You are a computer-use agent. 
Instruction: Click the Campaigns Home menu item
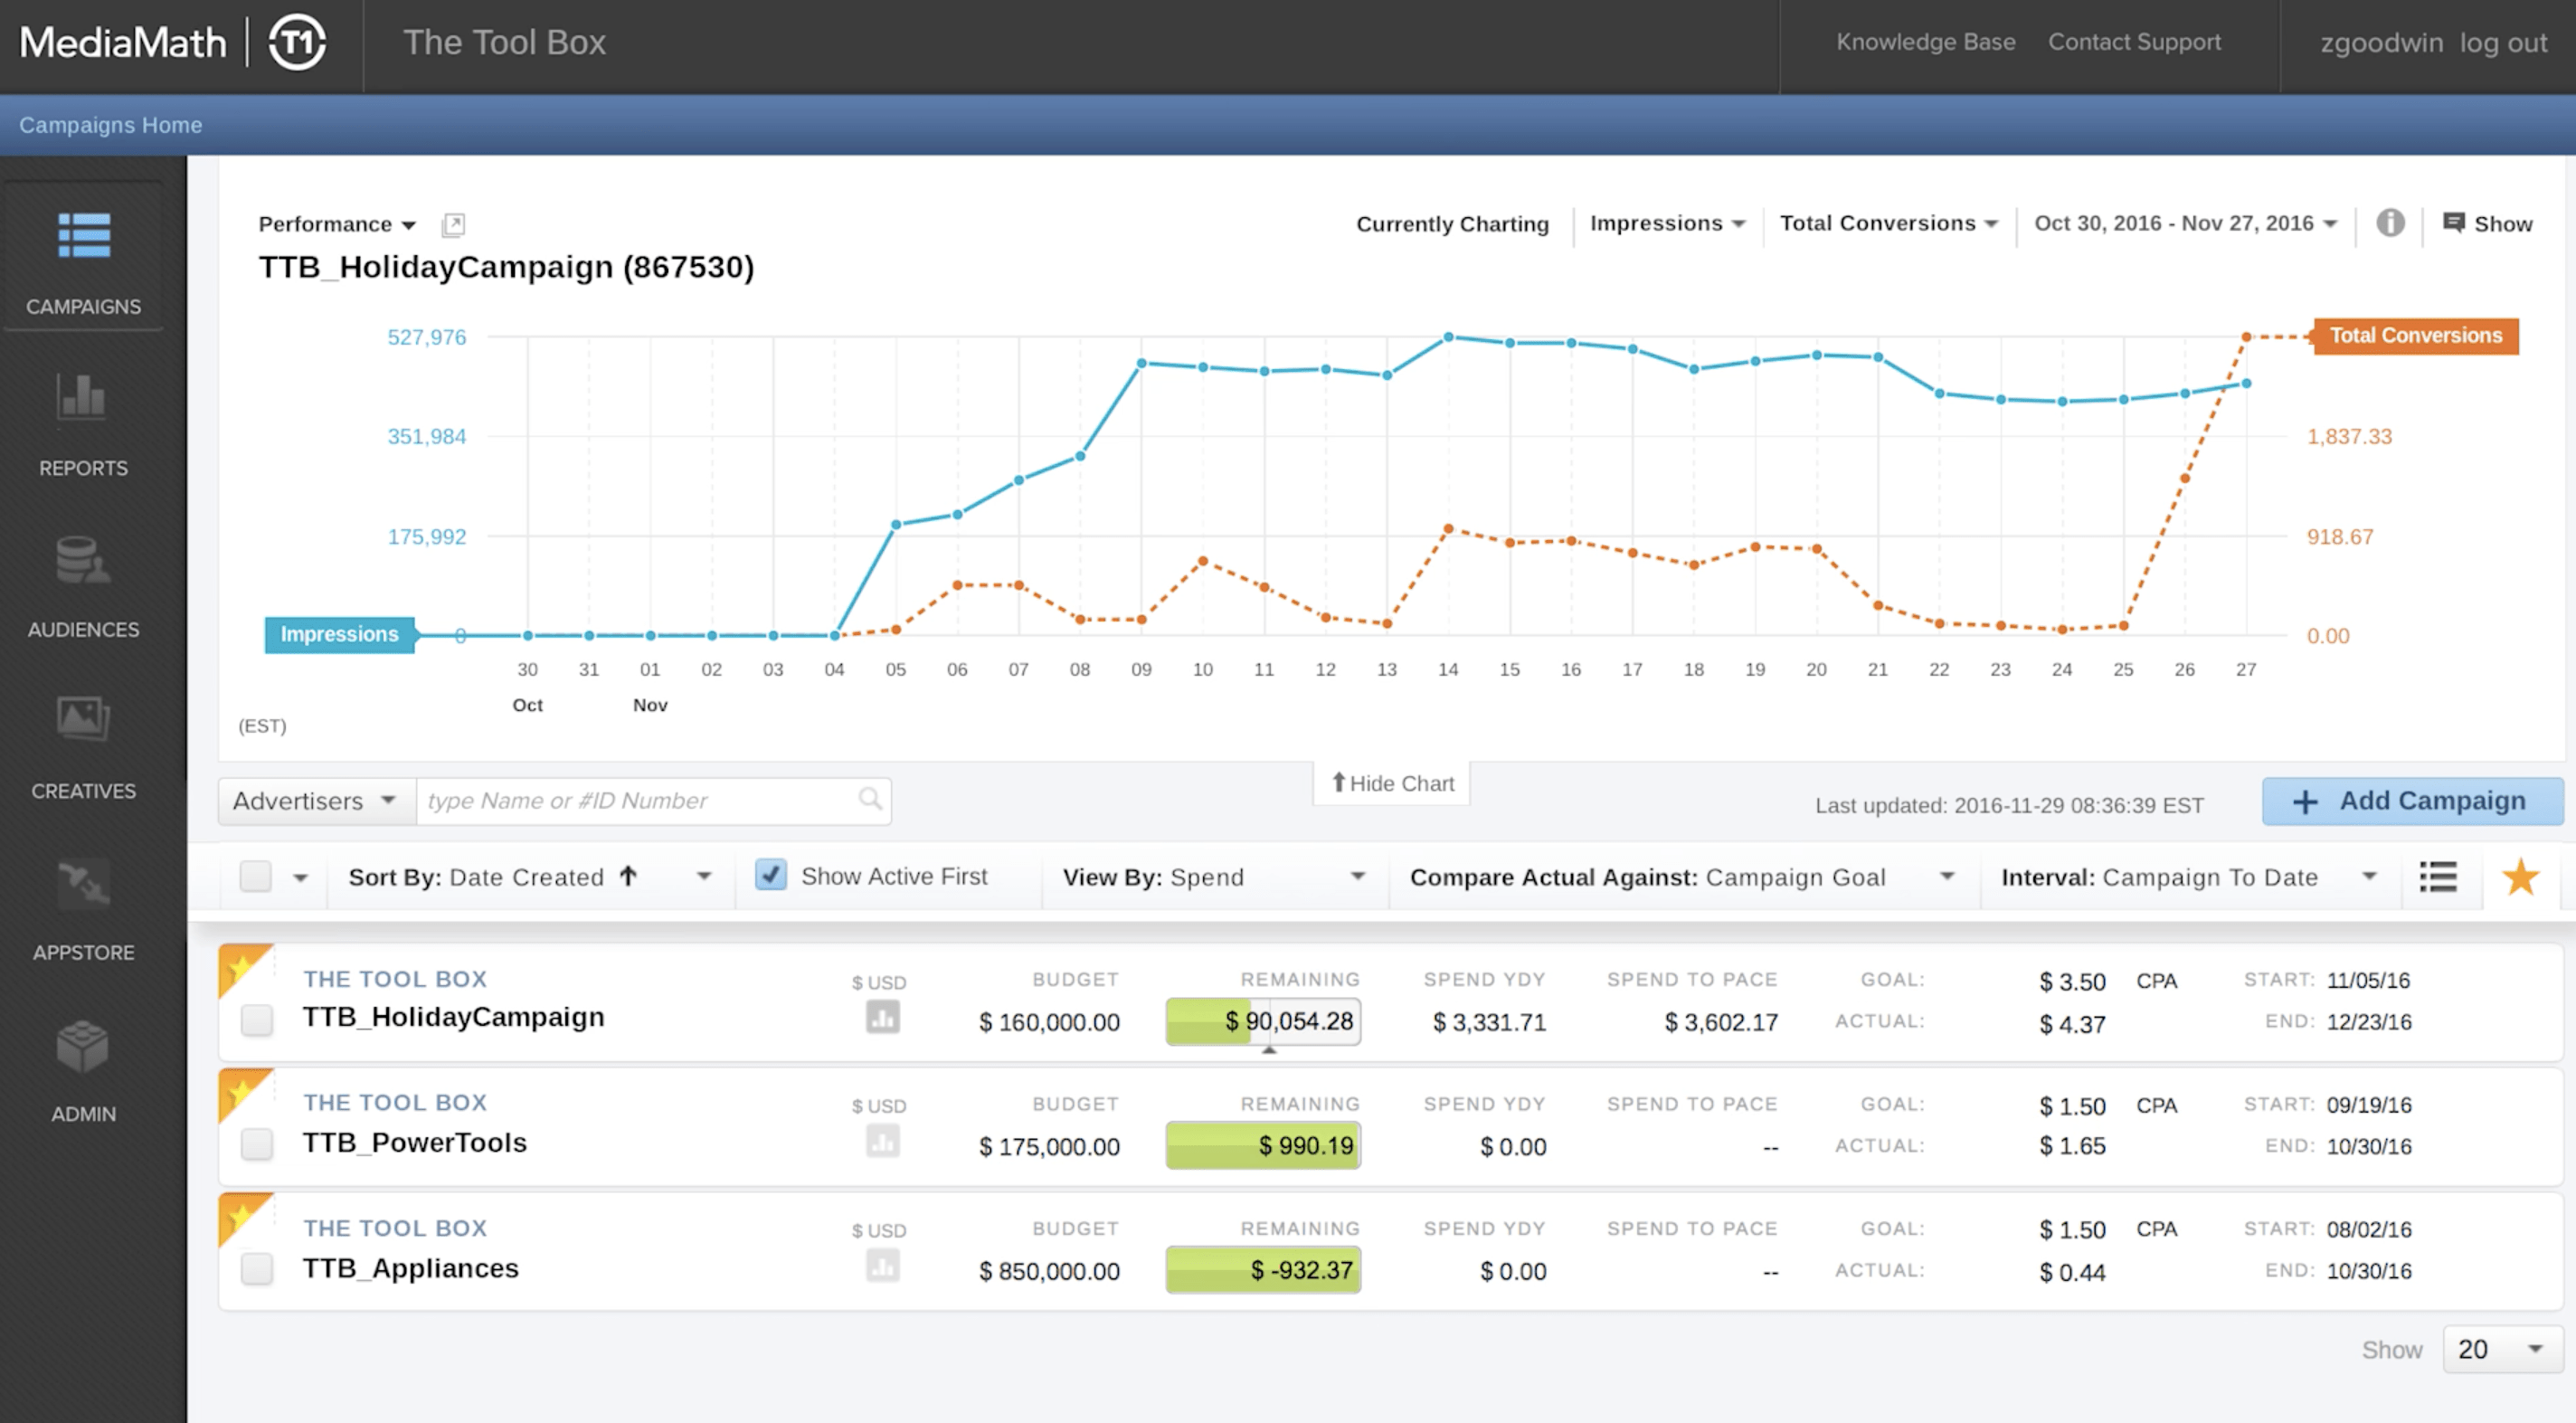[110, 125]
